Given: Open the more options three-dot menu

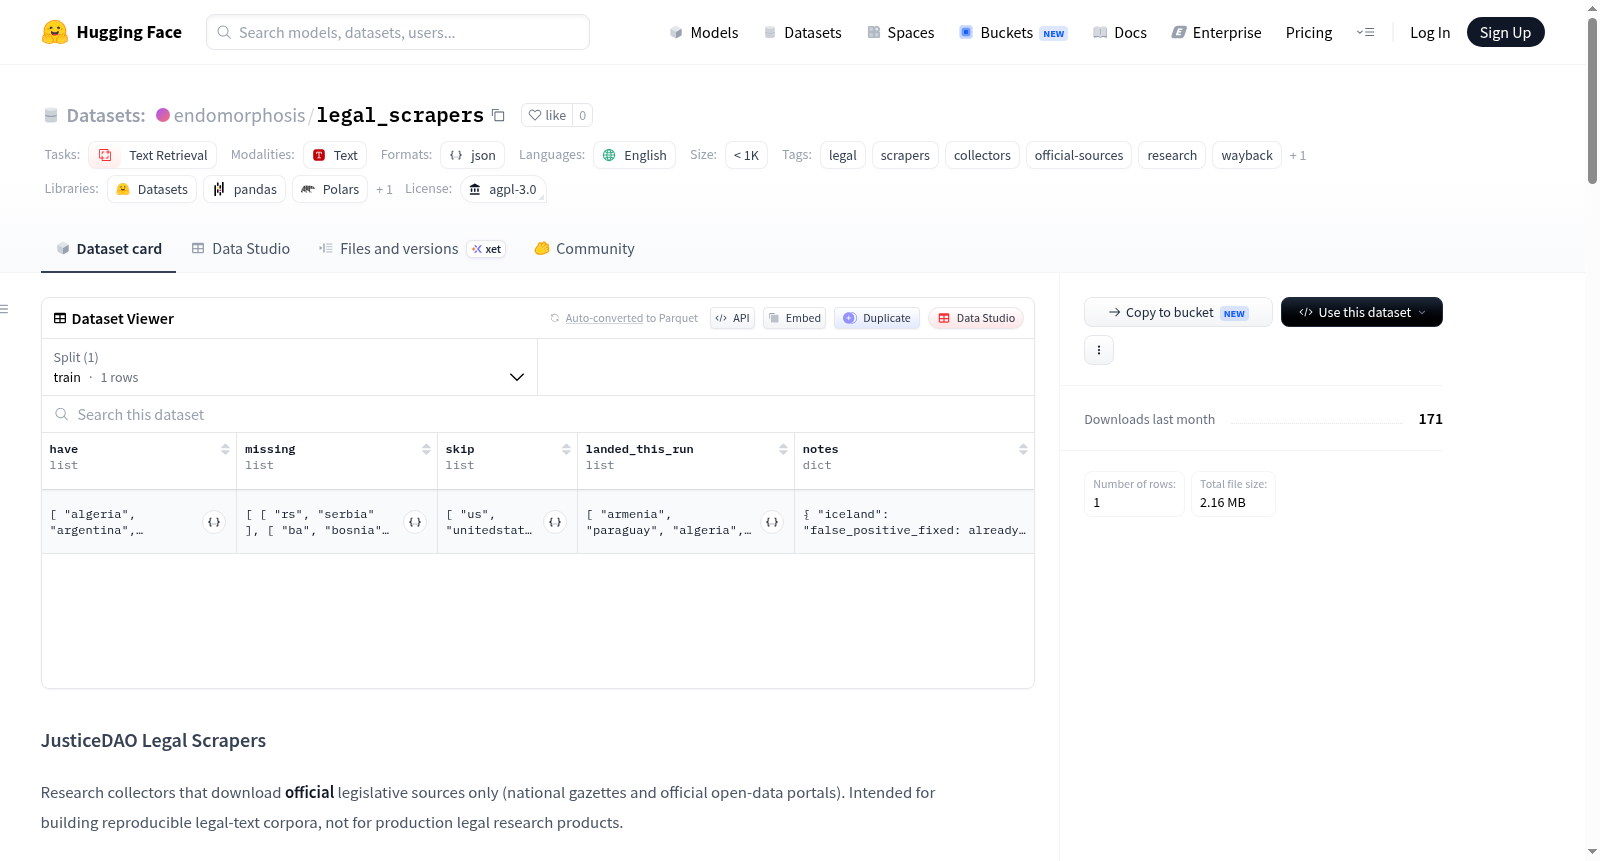Looking at the screenshot, I should (1099, 350).
